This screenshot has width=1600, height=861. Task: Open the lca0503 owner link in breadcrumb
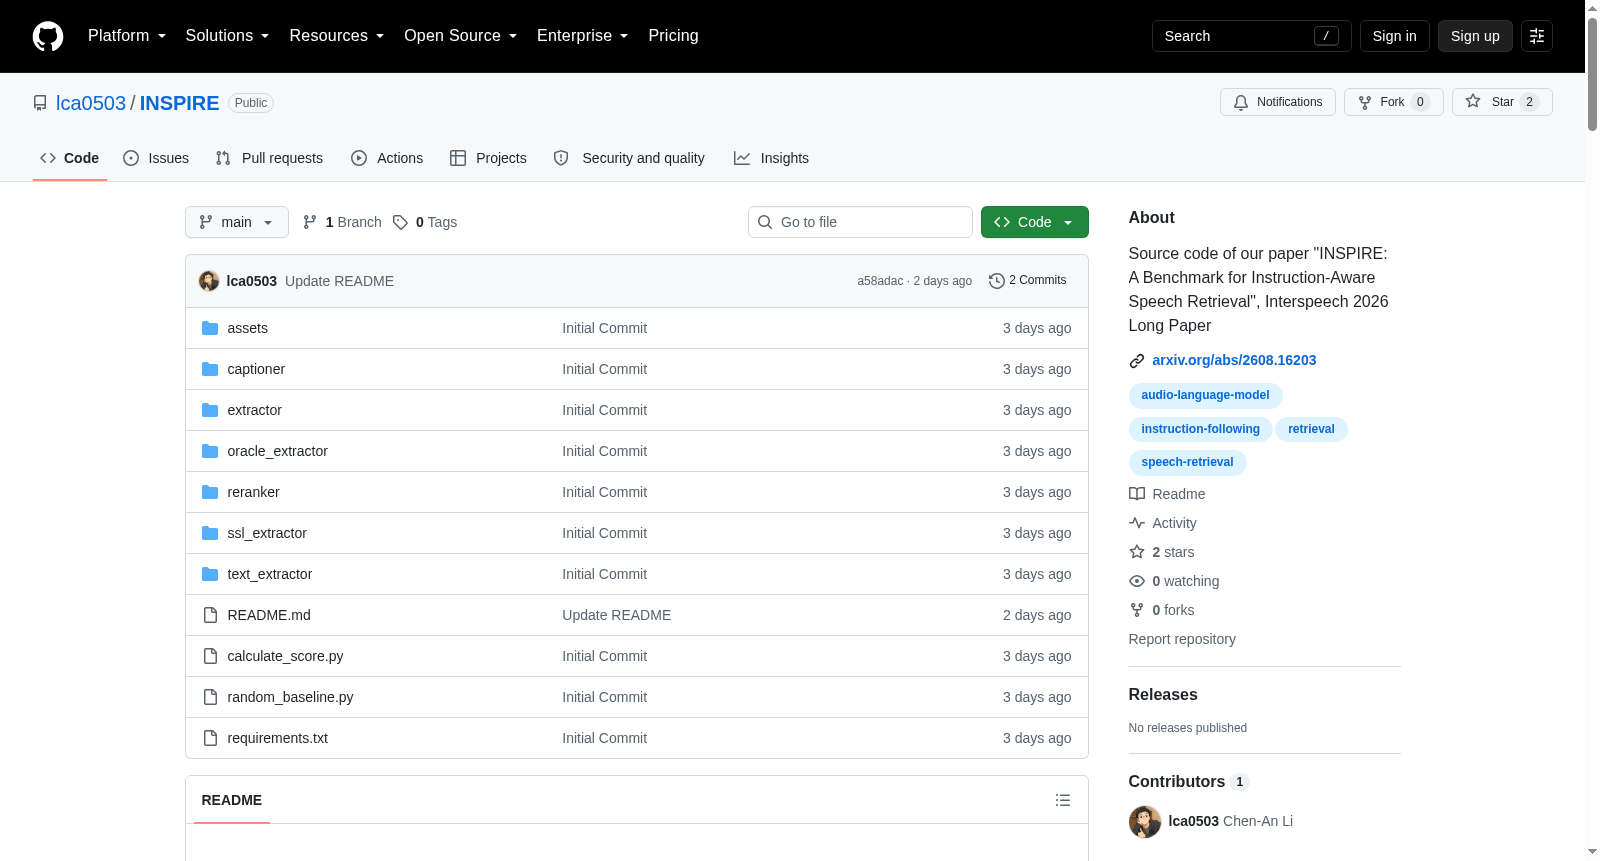pyautogui.click(x=91, y=103)
